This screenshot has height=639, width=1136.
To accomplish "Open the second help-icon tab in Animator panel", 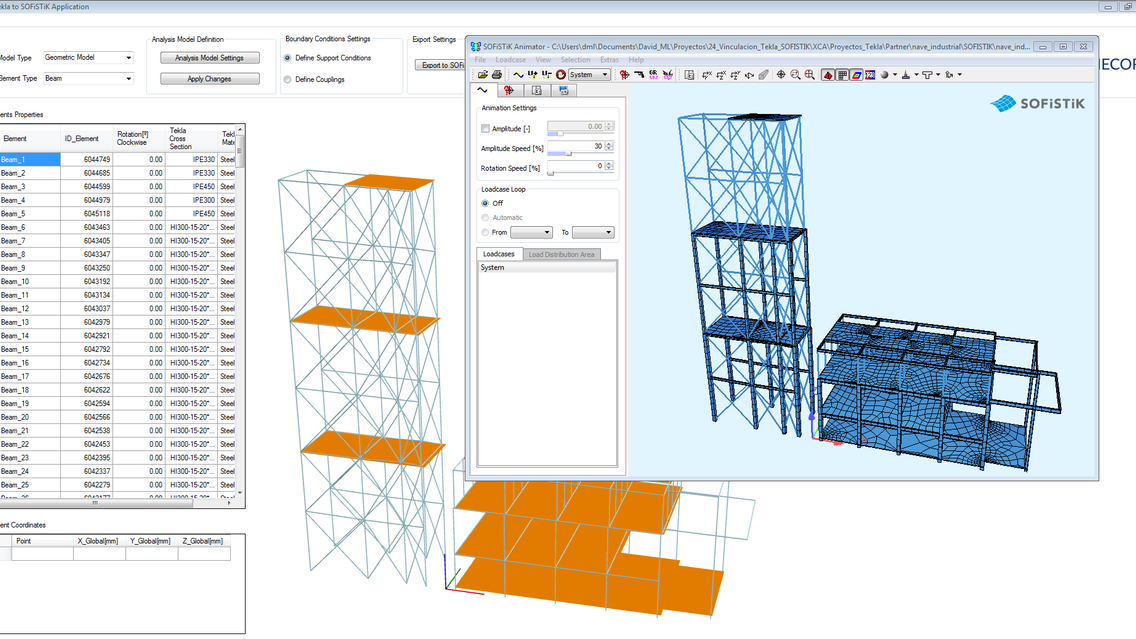I will [x=509, y=91].
